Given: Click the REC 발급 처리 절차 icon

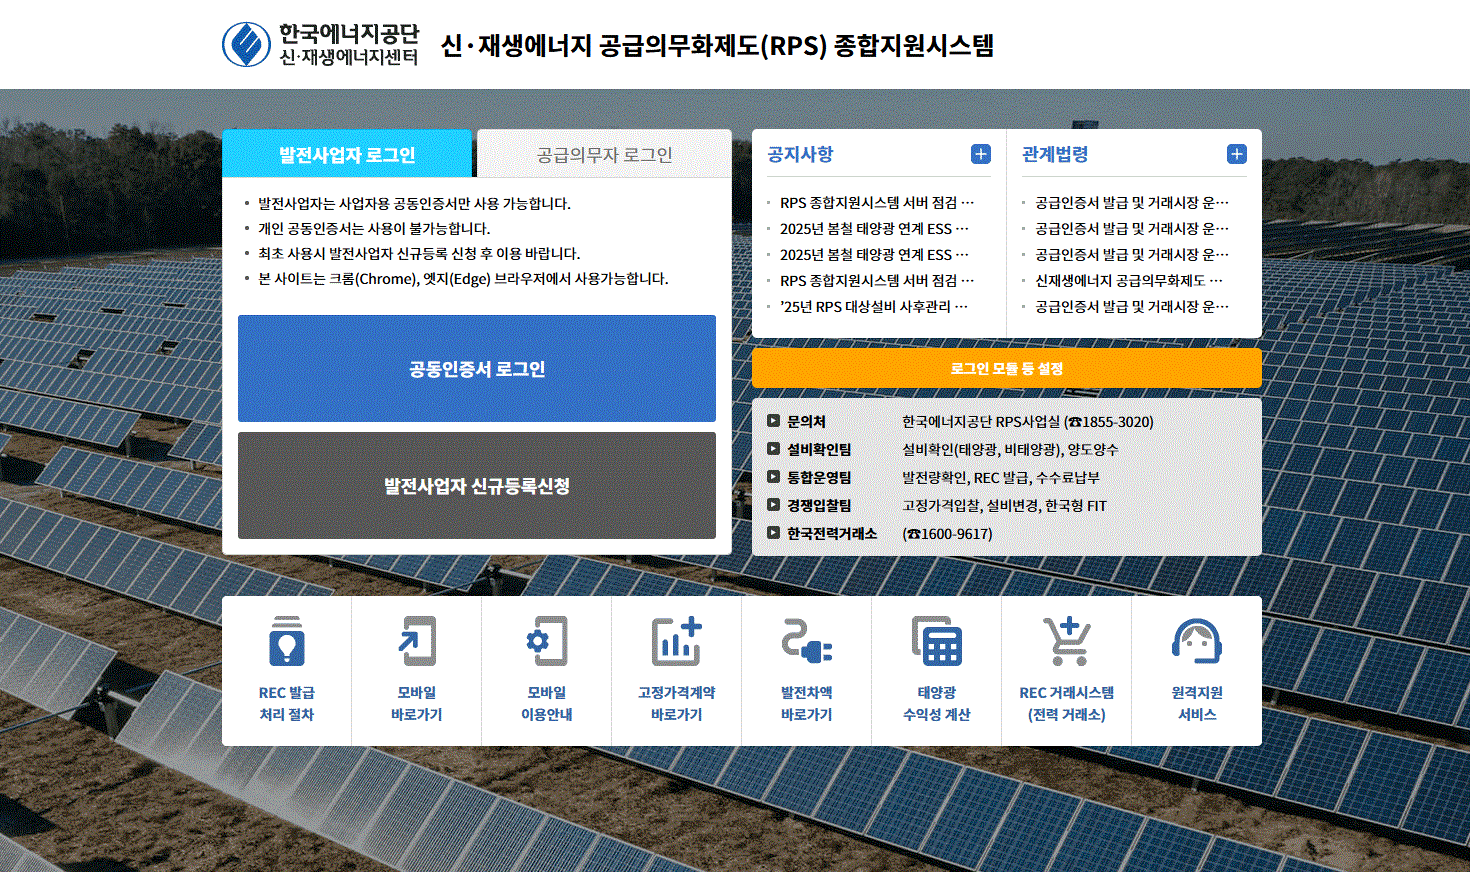Looking at the screenshot, I should point(287,642).
